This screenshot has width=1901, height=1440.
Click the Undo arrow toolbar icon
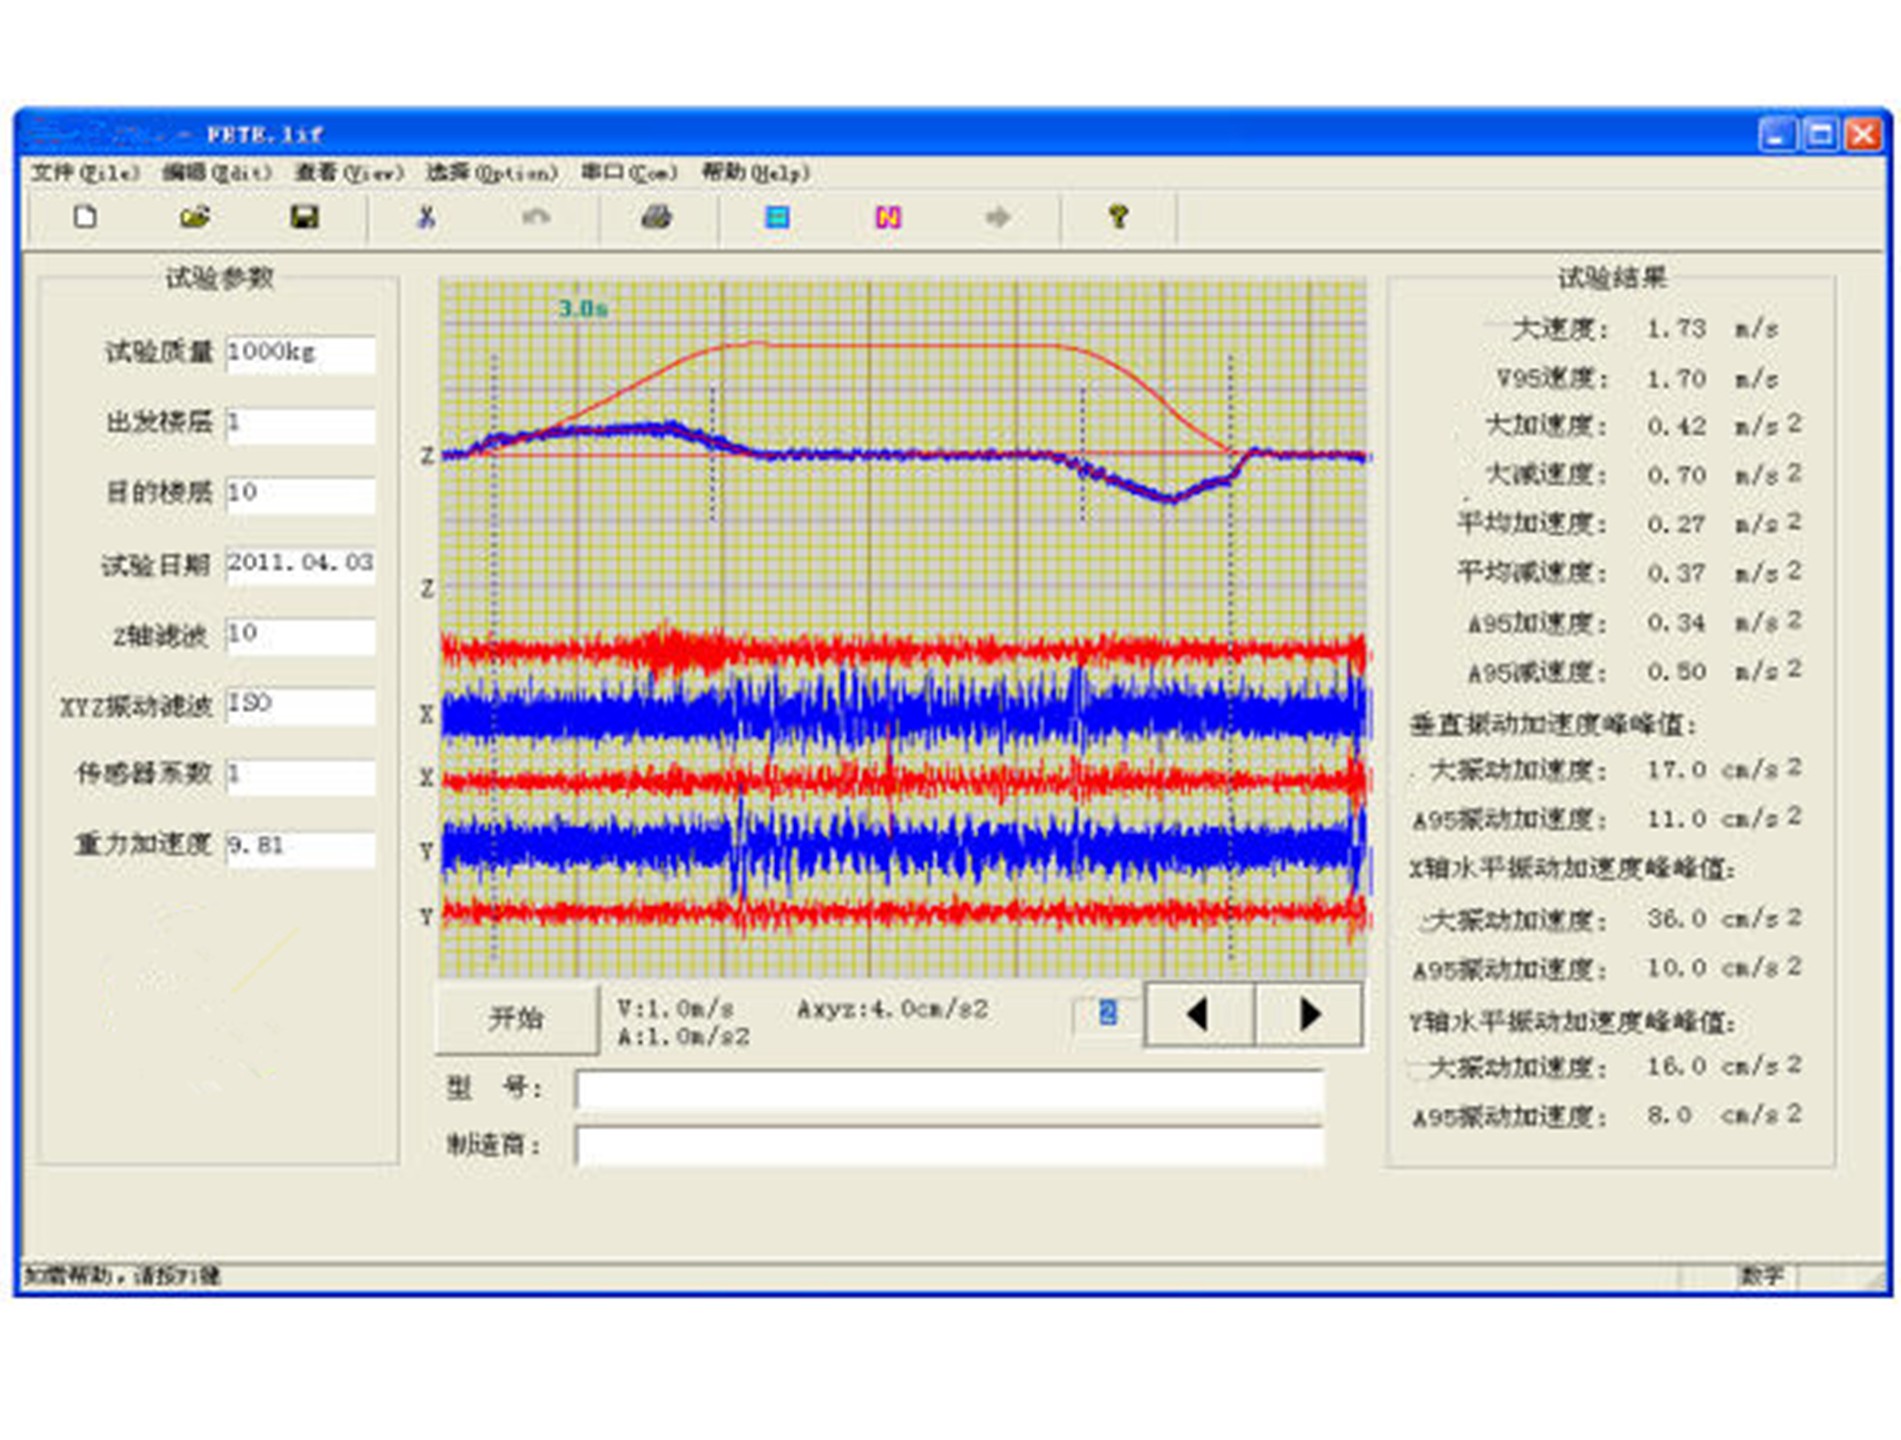click(536, 217)
